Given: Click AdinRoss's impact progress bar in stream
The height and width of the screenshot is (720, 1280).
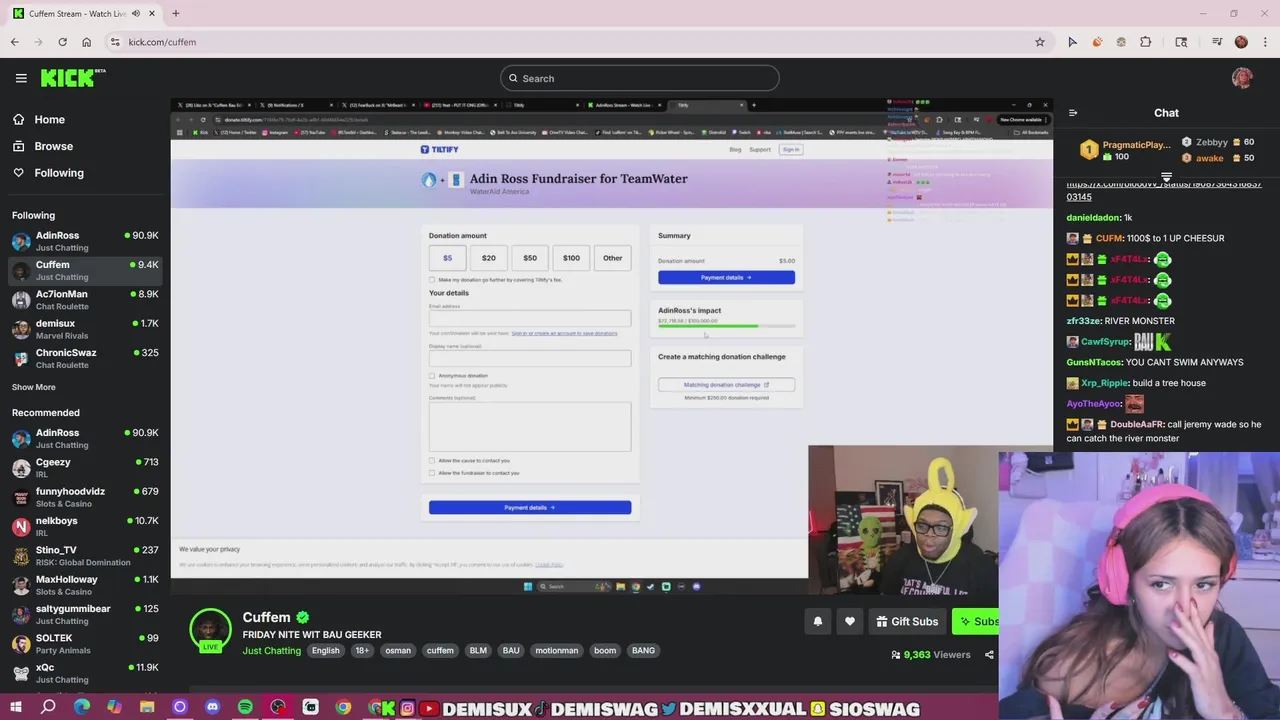Looking at the screenshot, I should coord(726,326).
